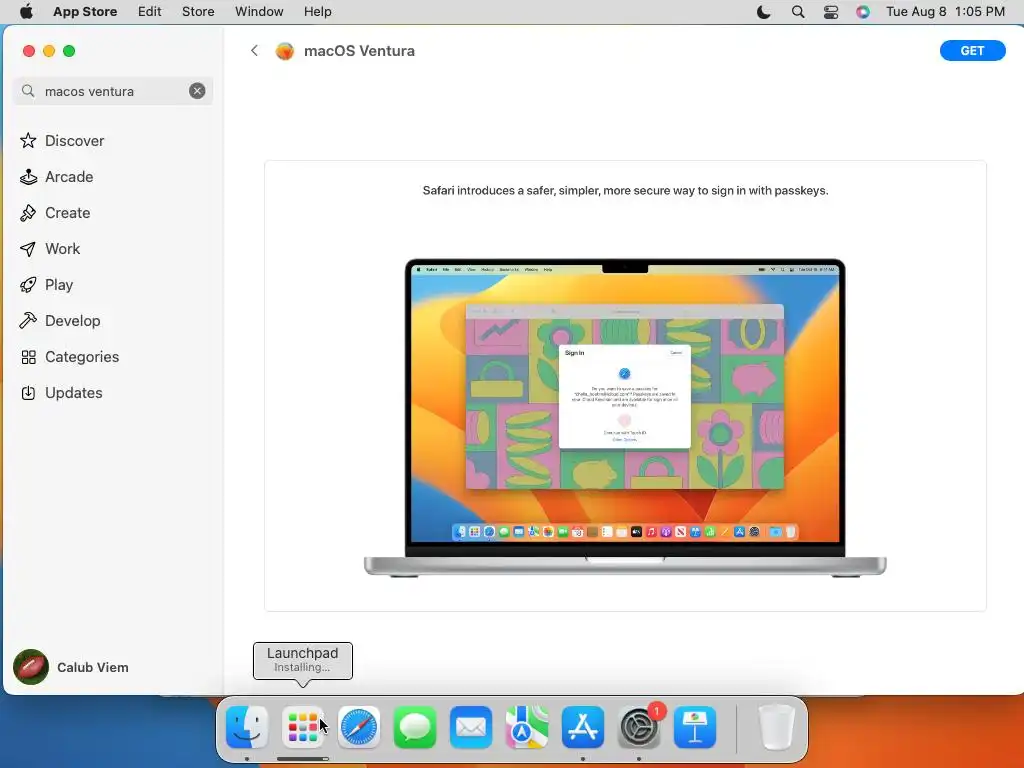1024x768 pixels.
Task: Open Messages from the Dock
Action: click(415, 727)
